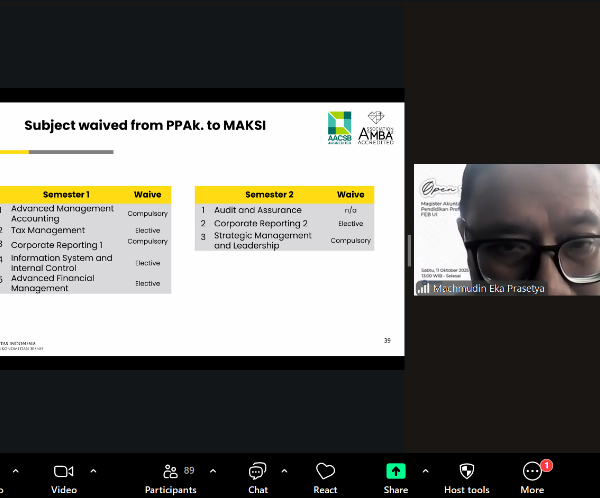Image resolution: width=600 pixels, height=498 pixels.
Task: Click the Video camera icon
Action: tap(64, 471)
